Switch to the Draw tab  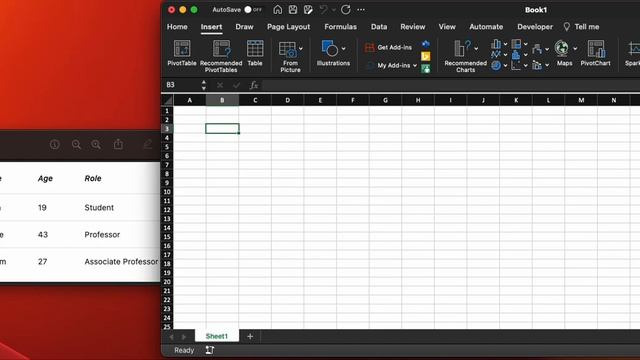(244, 27)
